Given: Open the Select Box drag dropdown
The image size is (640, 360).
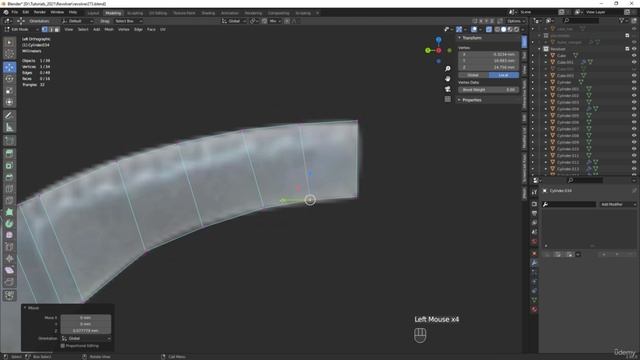Looking at the screenshot, I should pyautogui.click(x=128, y=21).
